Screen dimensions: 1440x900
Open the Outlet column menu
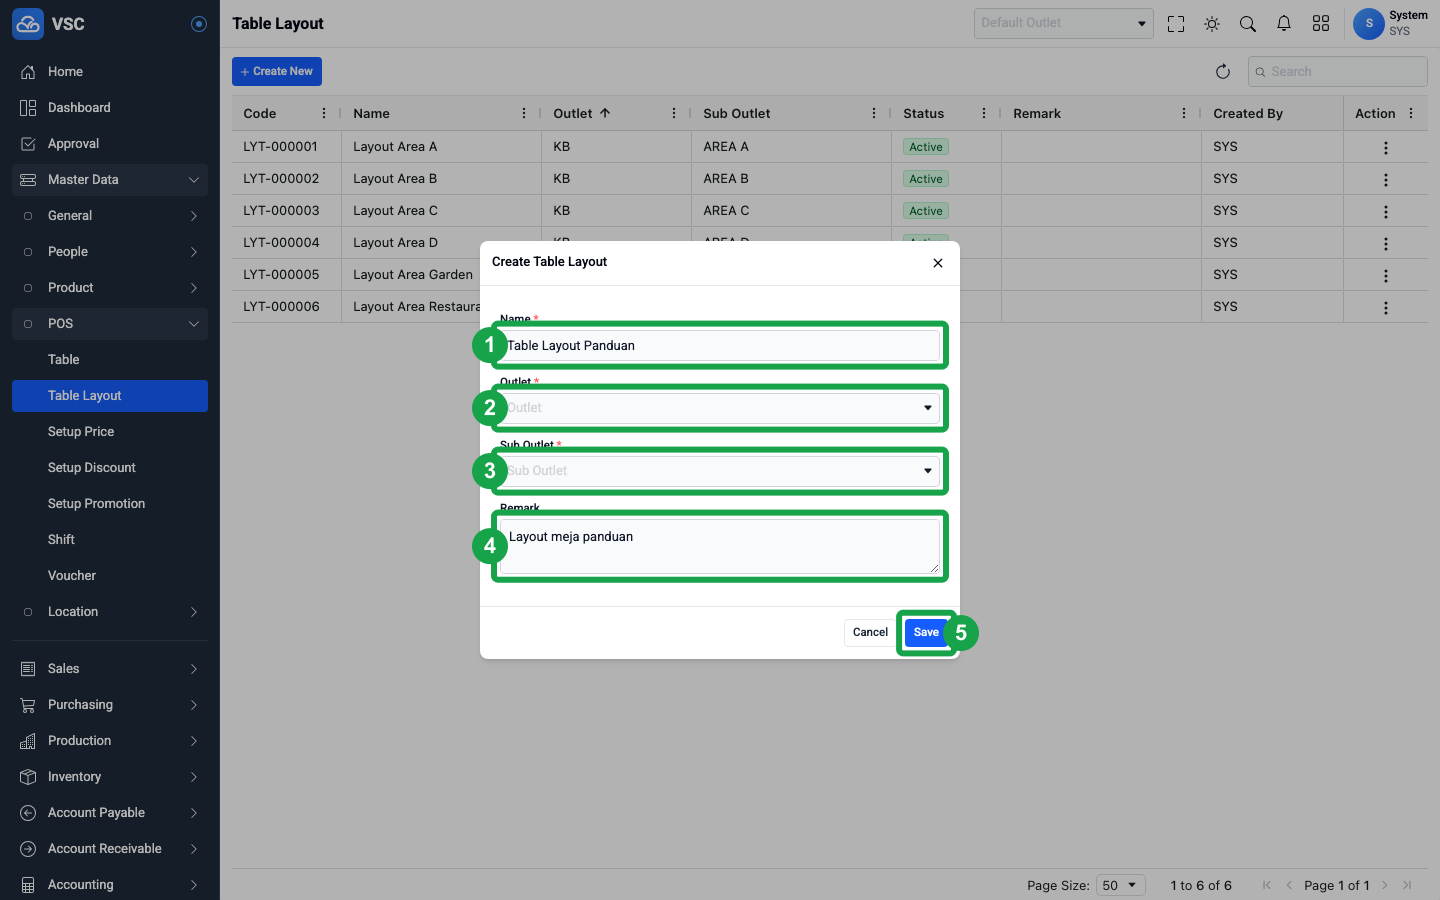pyautogui.click(x=673, y=113)
